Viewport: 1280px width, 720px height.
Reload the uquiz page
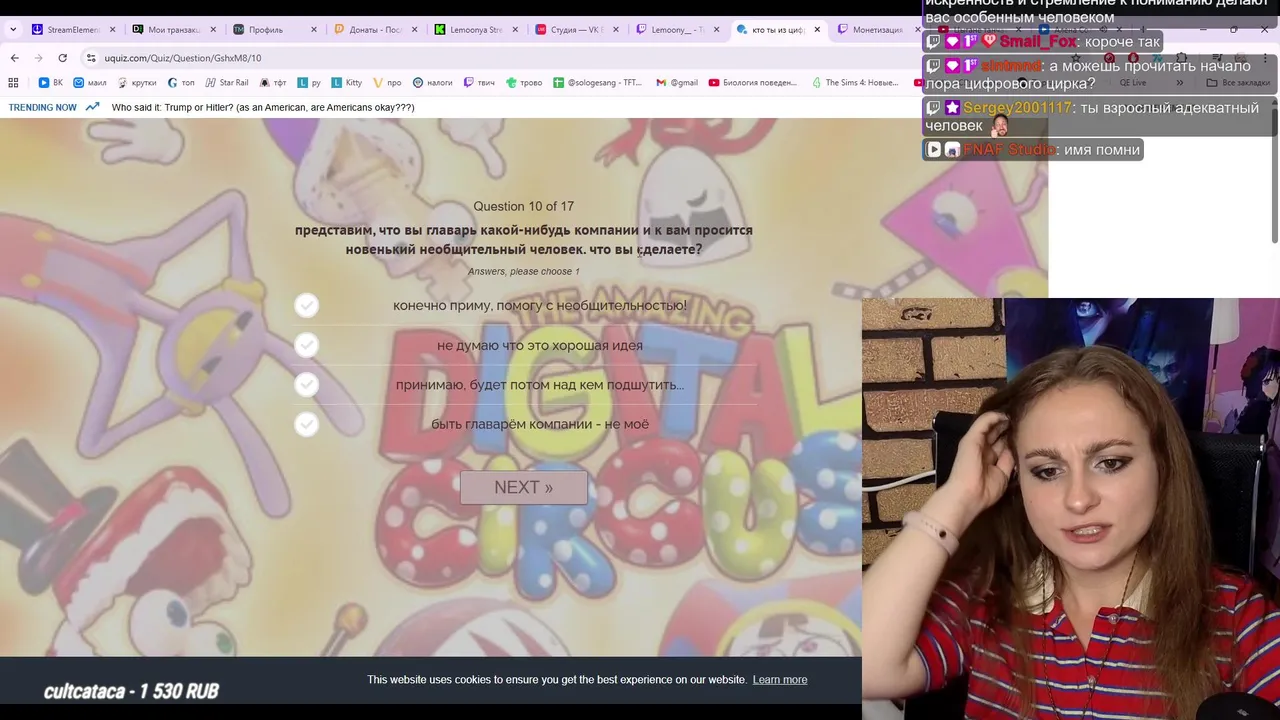(62, 58)
